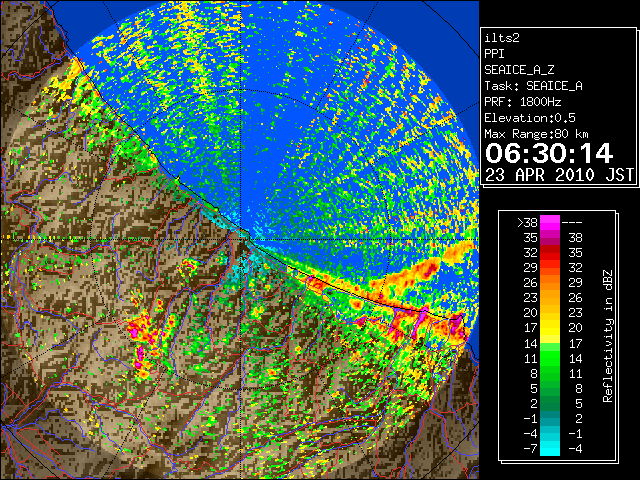640x480 pixels.
Task: Pick the yellow 17–20 dBZ legend band
Action: 550,328
